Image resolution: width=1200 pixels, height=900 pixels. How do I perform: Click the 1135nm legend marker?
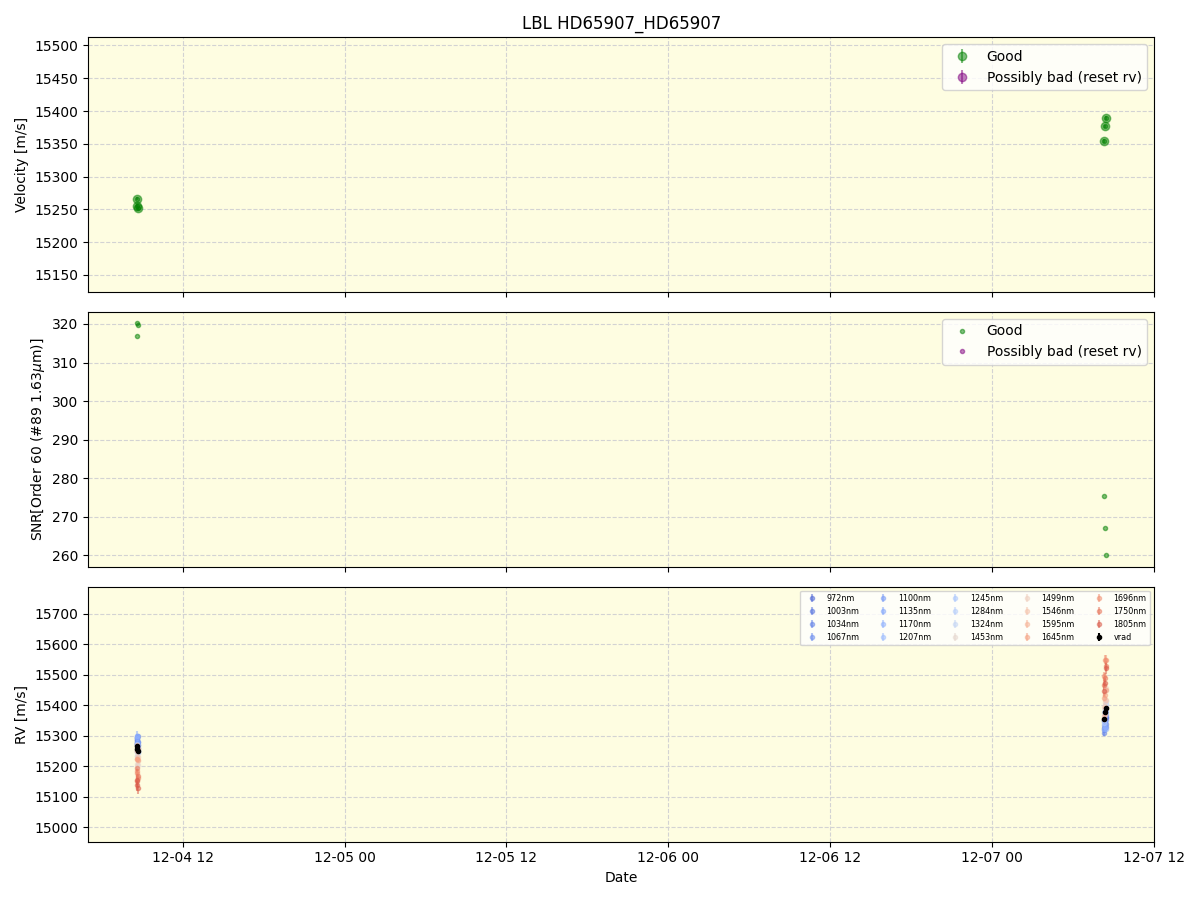(884, 611)
